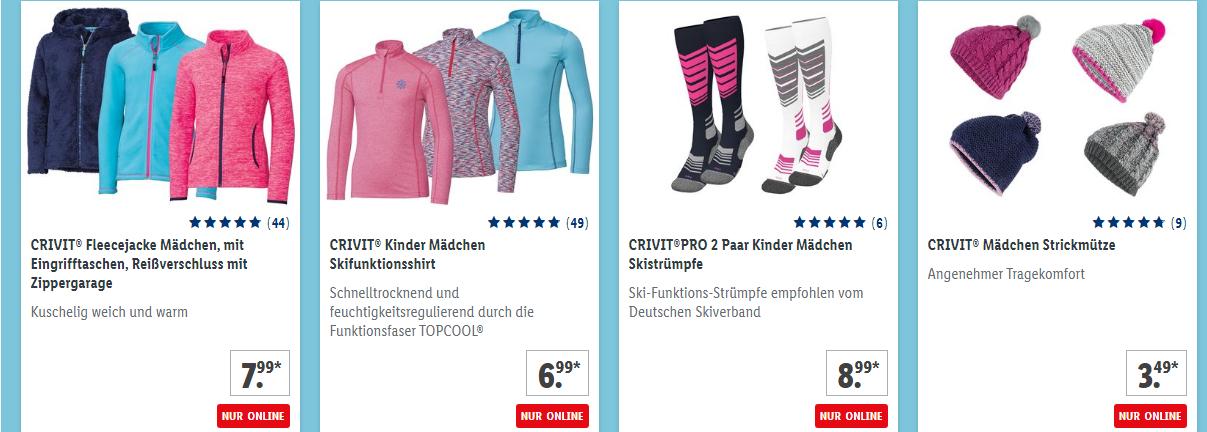This screenshot has height=432, width=1207.
Task: Open the 44 reviews count for Fleecejacke
Action: coord(278,223)
